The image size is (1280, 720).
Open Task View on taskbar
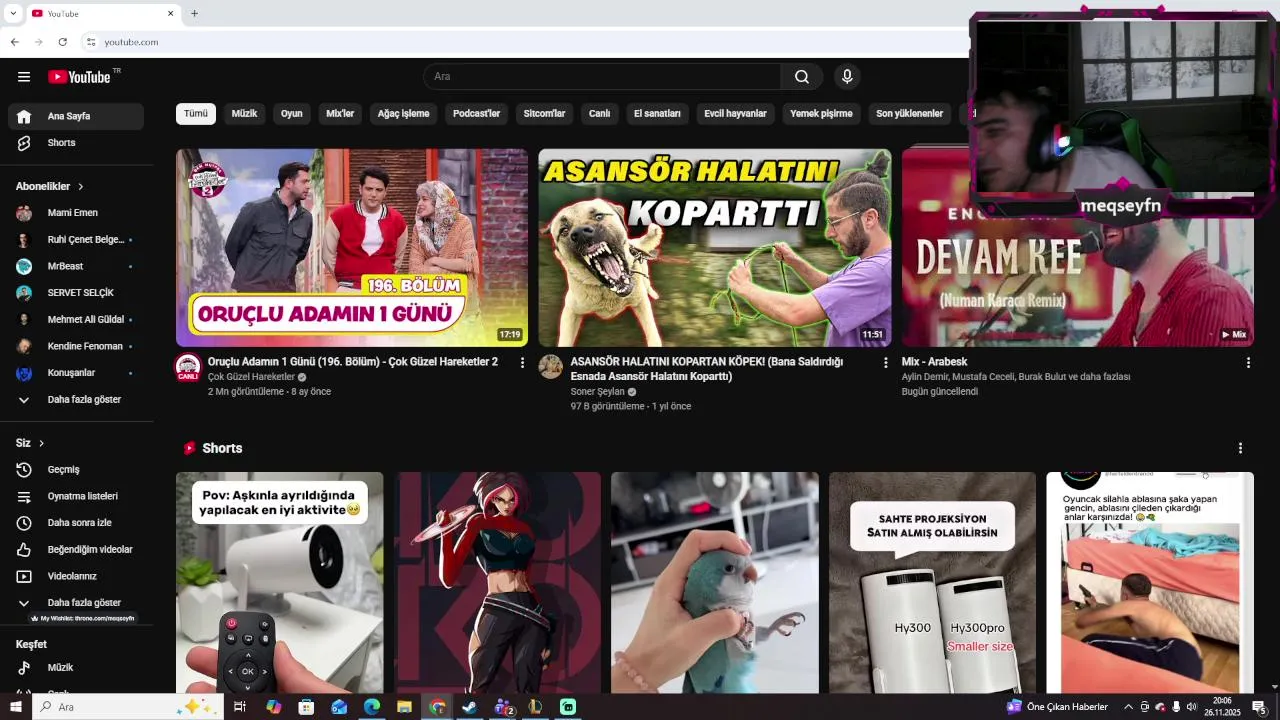coord(240,707)
